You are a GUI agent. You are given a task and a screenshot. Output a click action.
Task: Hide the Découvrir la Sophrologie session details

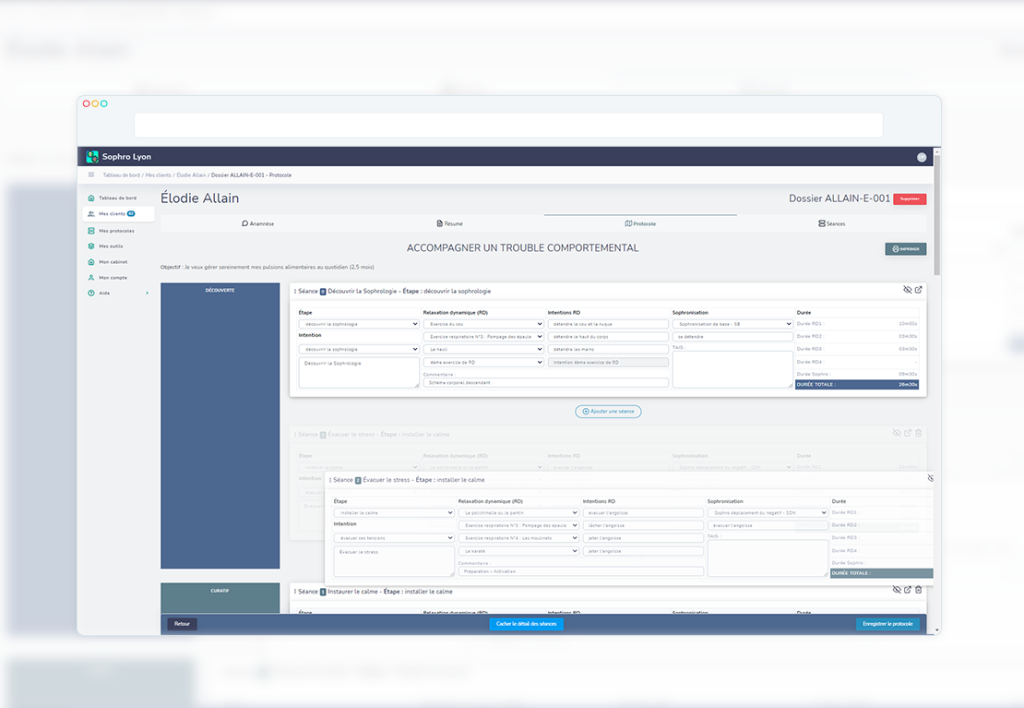[907, 290]
